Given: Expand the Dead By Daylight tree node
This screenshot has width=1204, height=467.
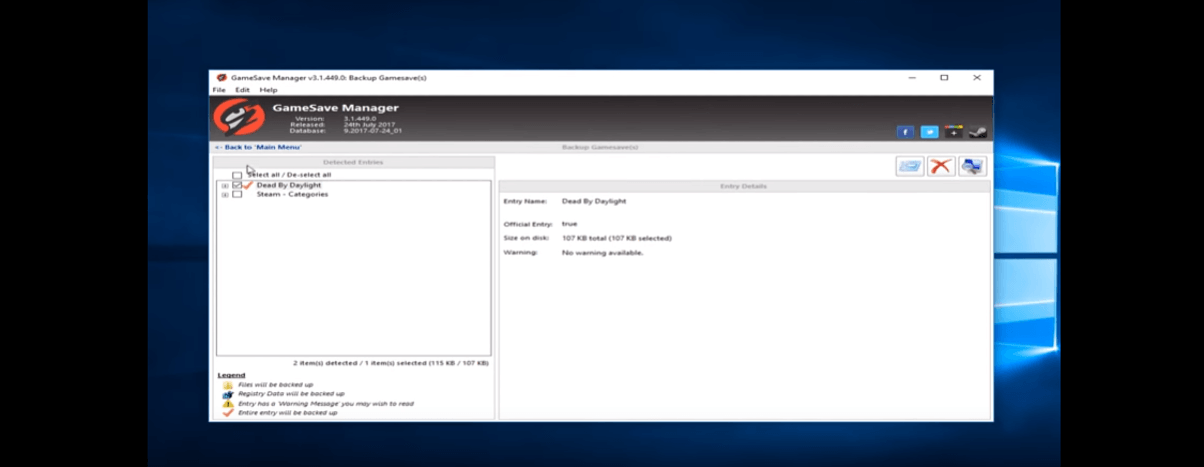Looking at the screenshot, I should coord(225,185).
